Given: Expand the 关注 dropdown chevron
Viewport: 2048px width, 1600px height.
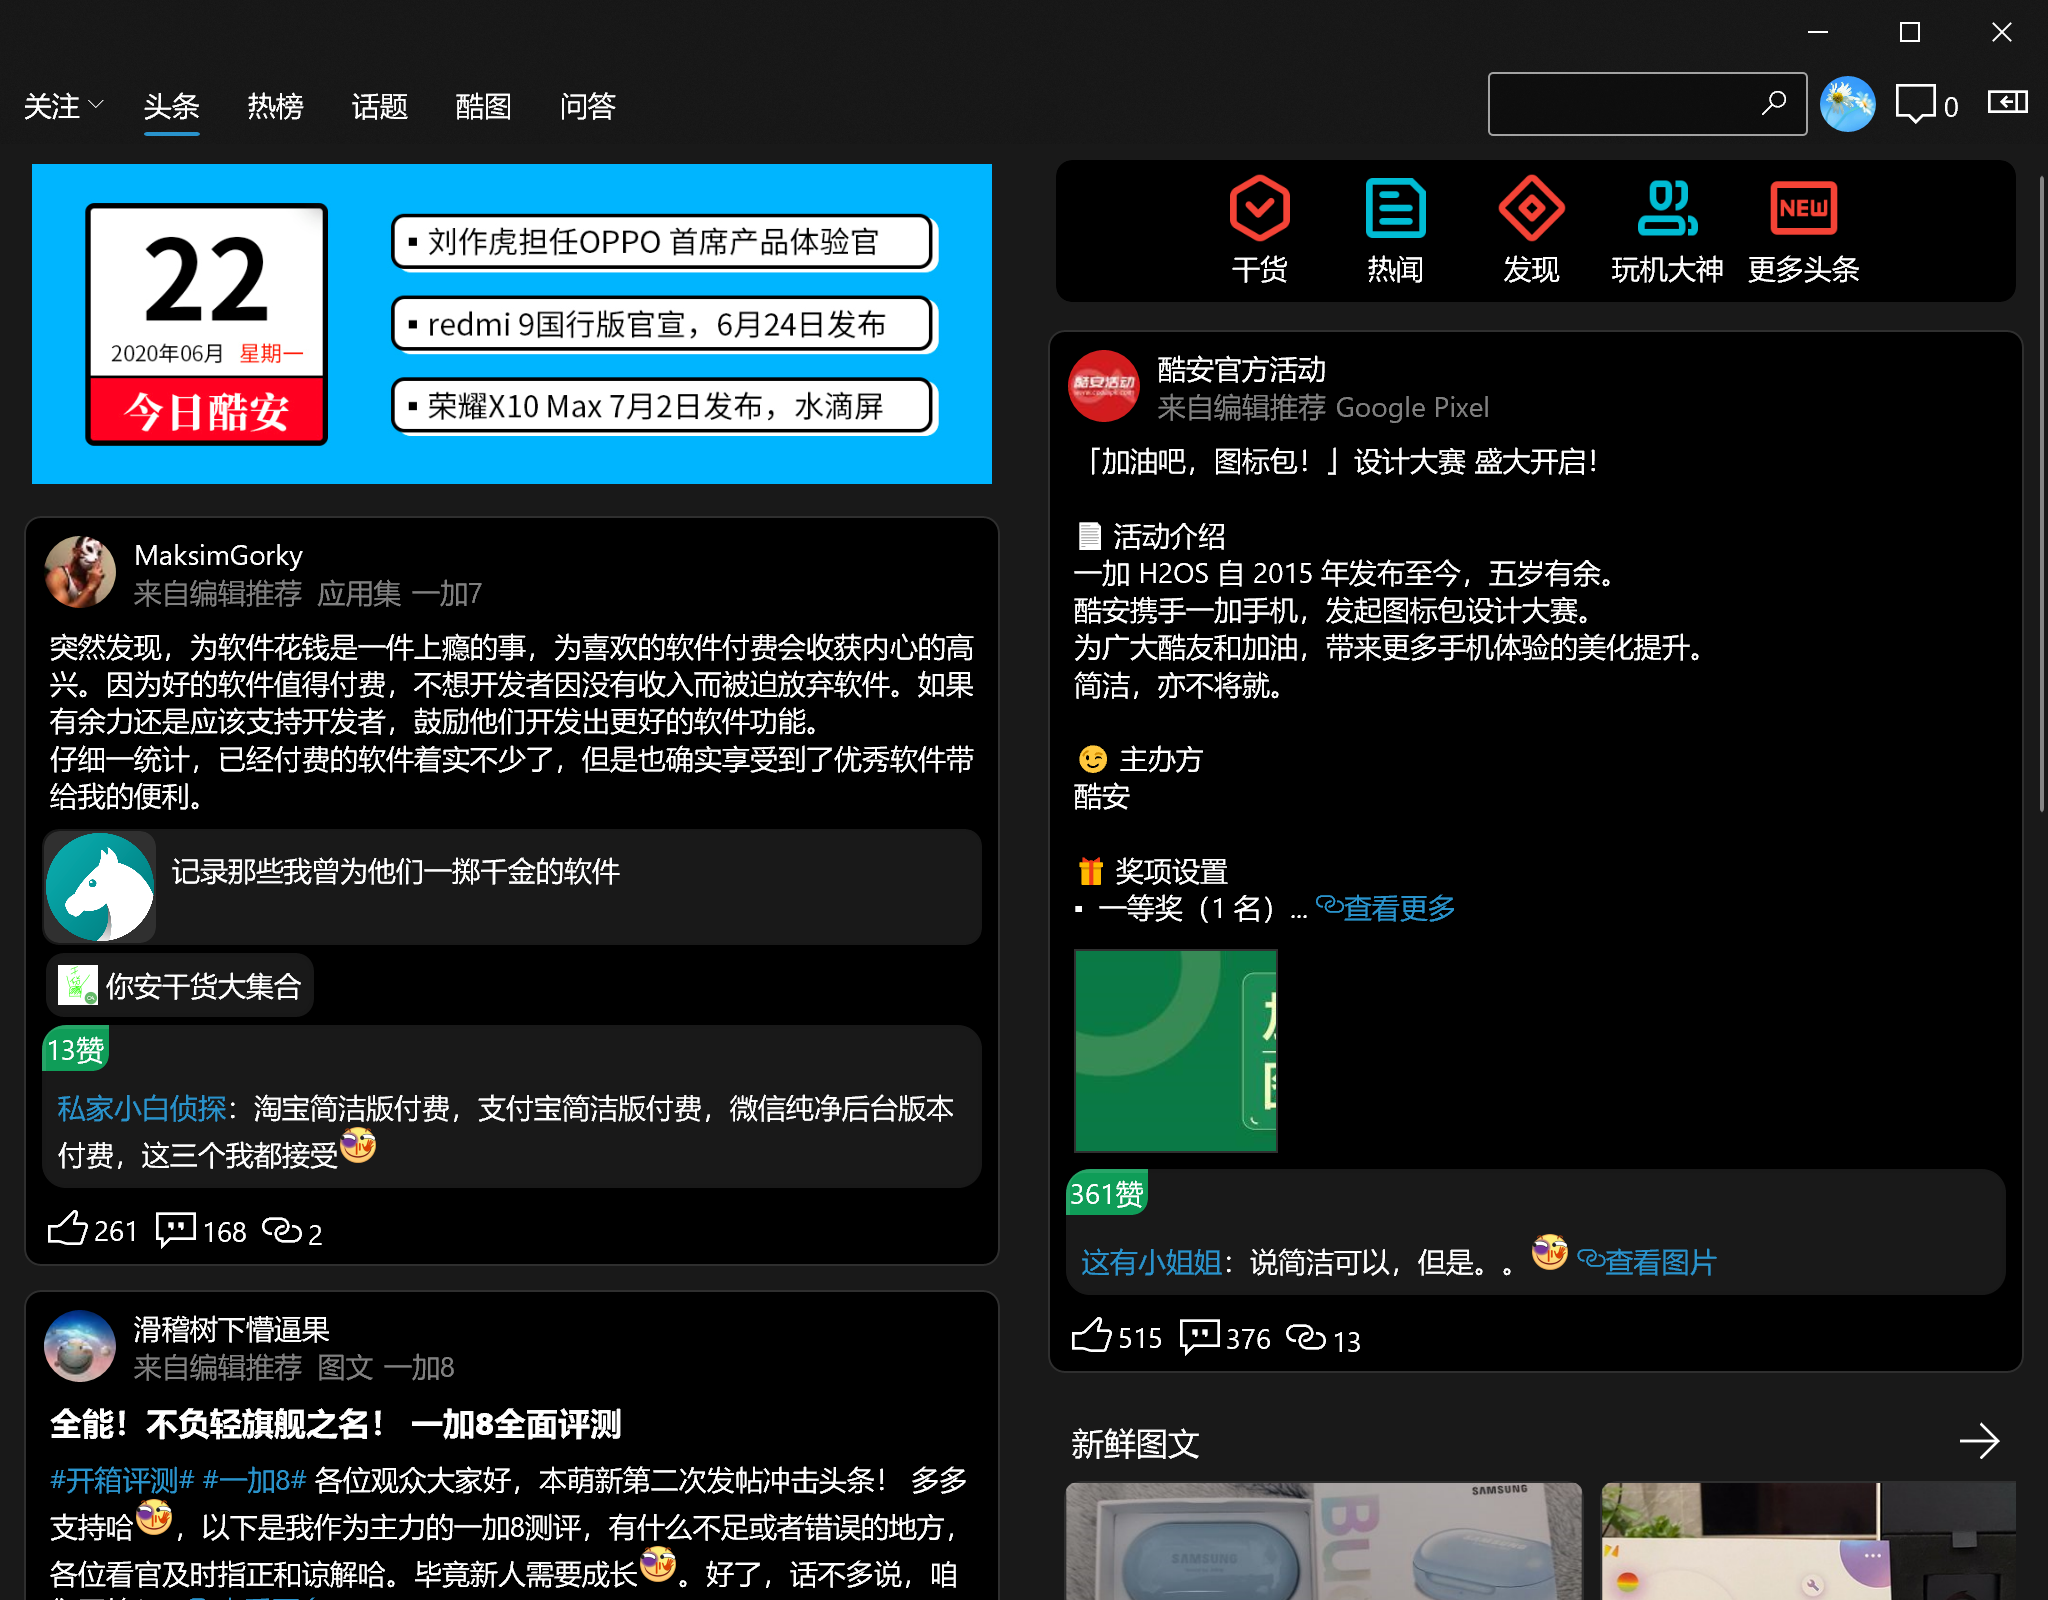Looking at the screenshot, I should [96, 104].
